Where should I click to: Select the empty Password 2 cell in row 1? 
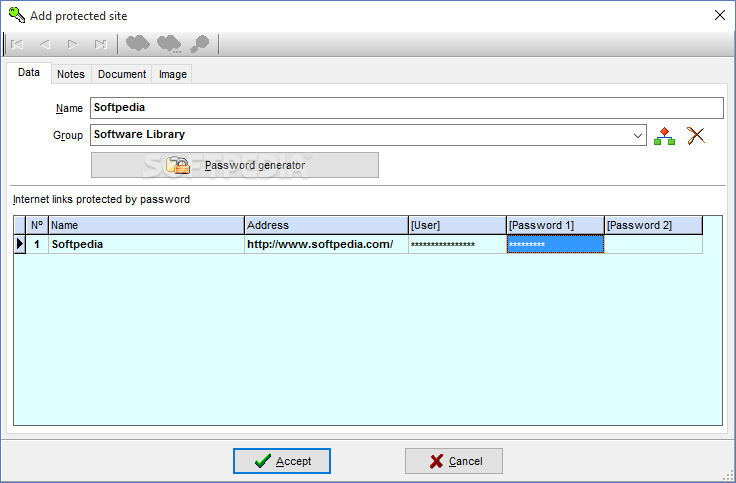654,244
